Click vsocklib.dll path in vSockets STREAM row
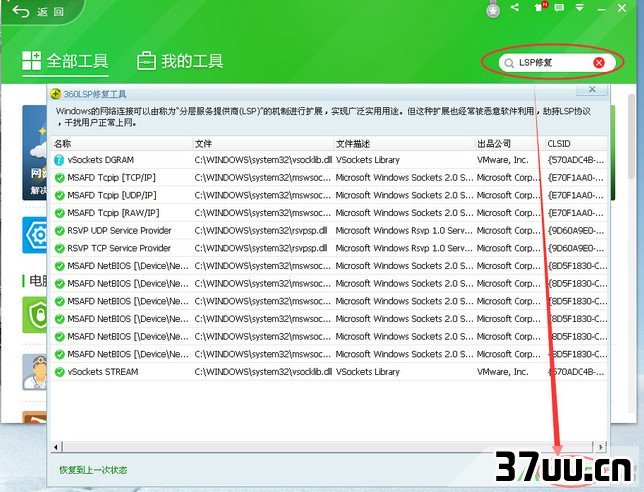The height and width of the screenshot is (492, 644). 263,372
